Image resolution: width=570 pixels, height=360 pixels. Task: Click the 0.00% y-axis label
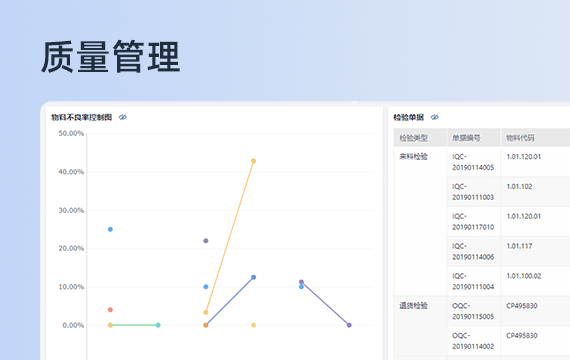click(73, 325)
